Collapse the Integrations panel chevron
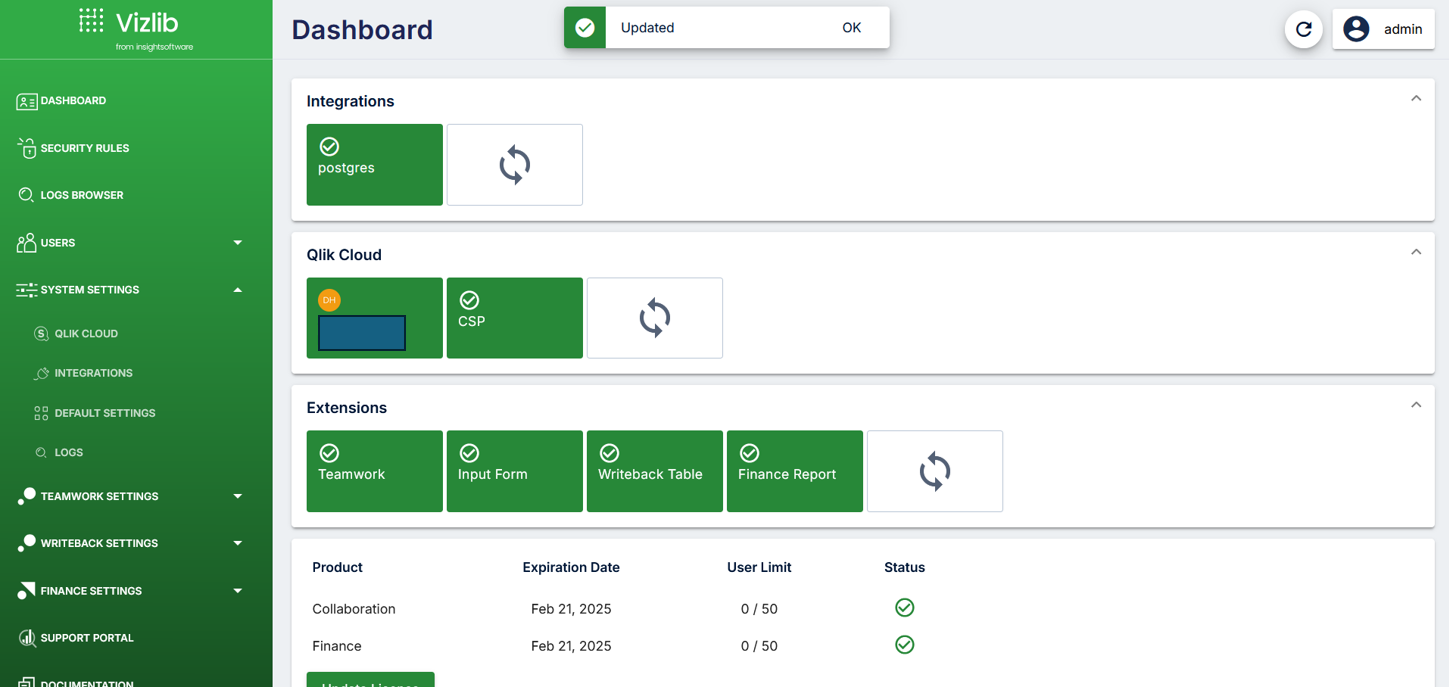Screen dimensions: 1449x688 coord(1416,99)
